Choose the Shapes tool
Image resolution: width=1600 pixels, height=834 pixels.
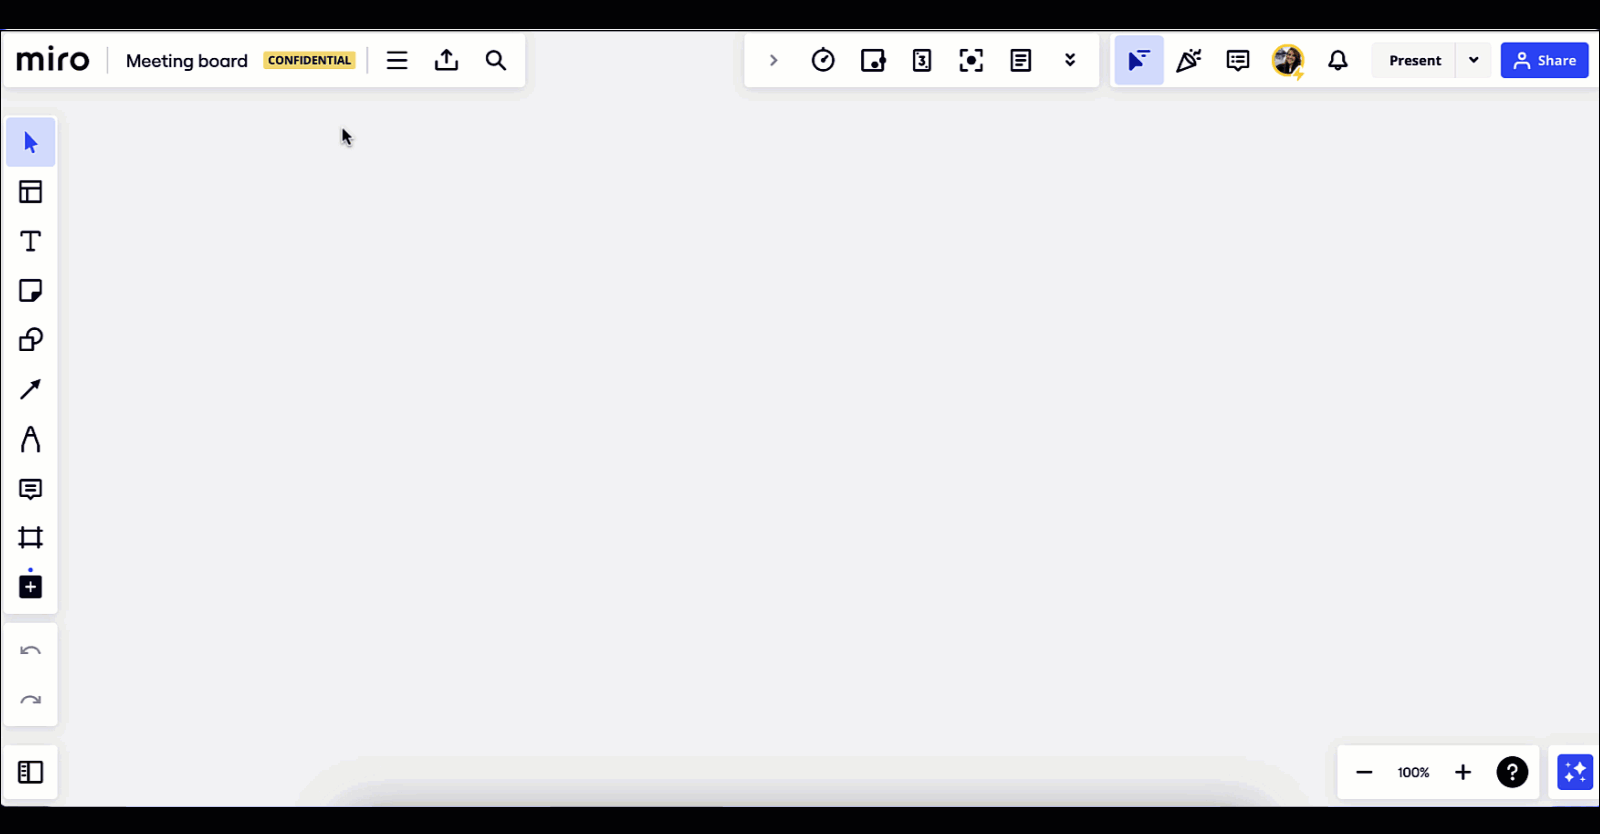[30, 340]
